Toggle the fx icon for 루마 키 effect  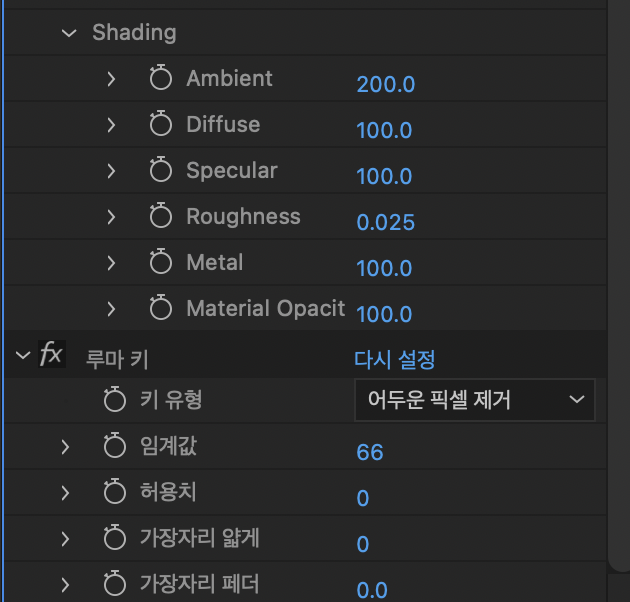pos(51,354)
